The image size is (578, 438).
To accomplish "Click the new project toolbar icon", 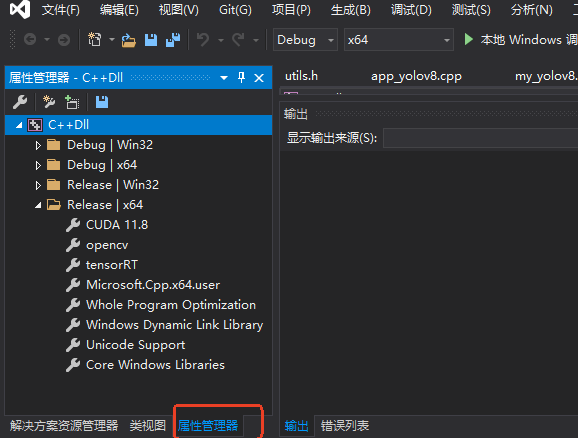I will tap(94, 39).
